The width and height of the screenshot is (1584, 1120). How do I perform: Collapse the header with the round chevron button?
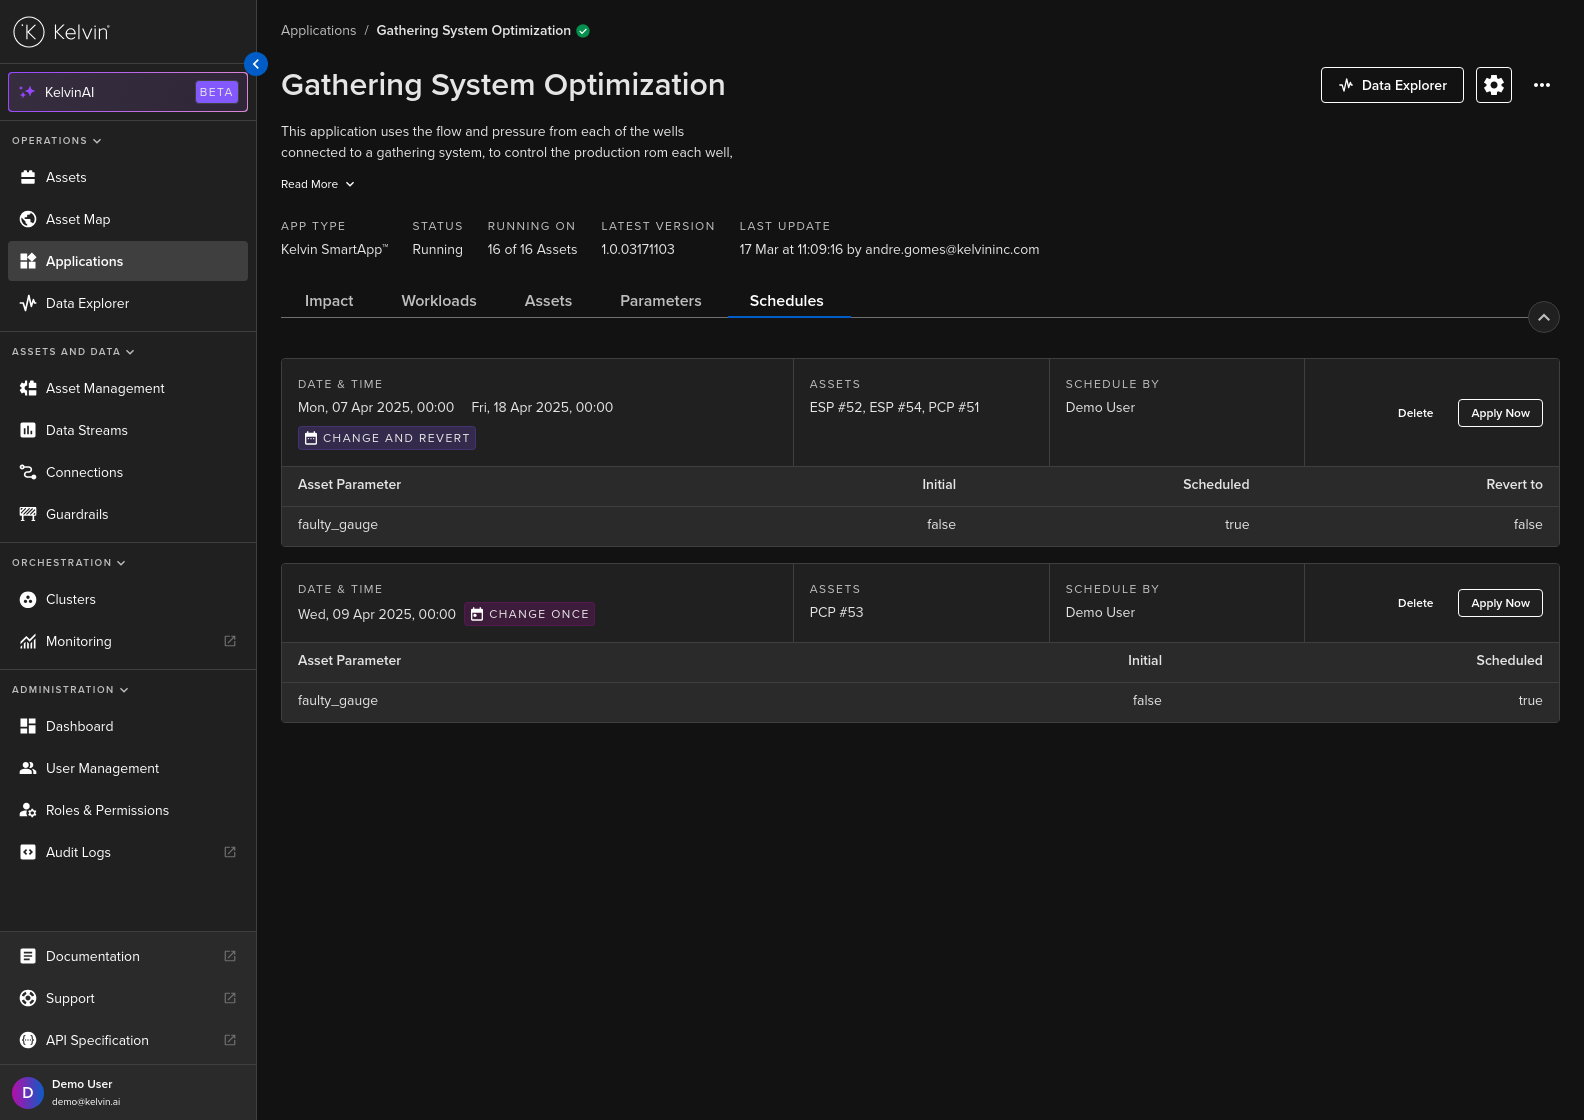[x=1543, y=317]
